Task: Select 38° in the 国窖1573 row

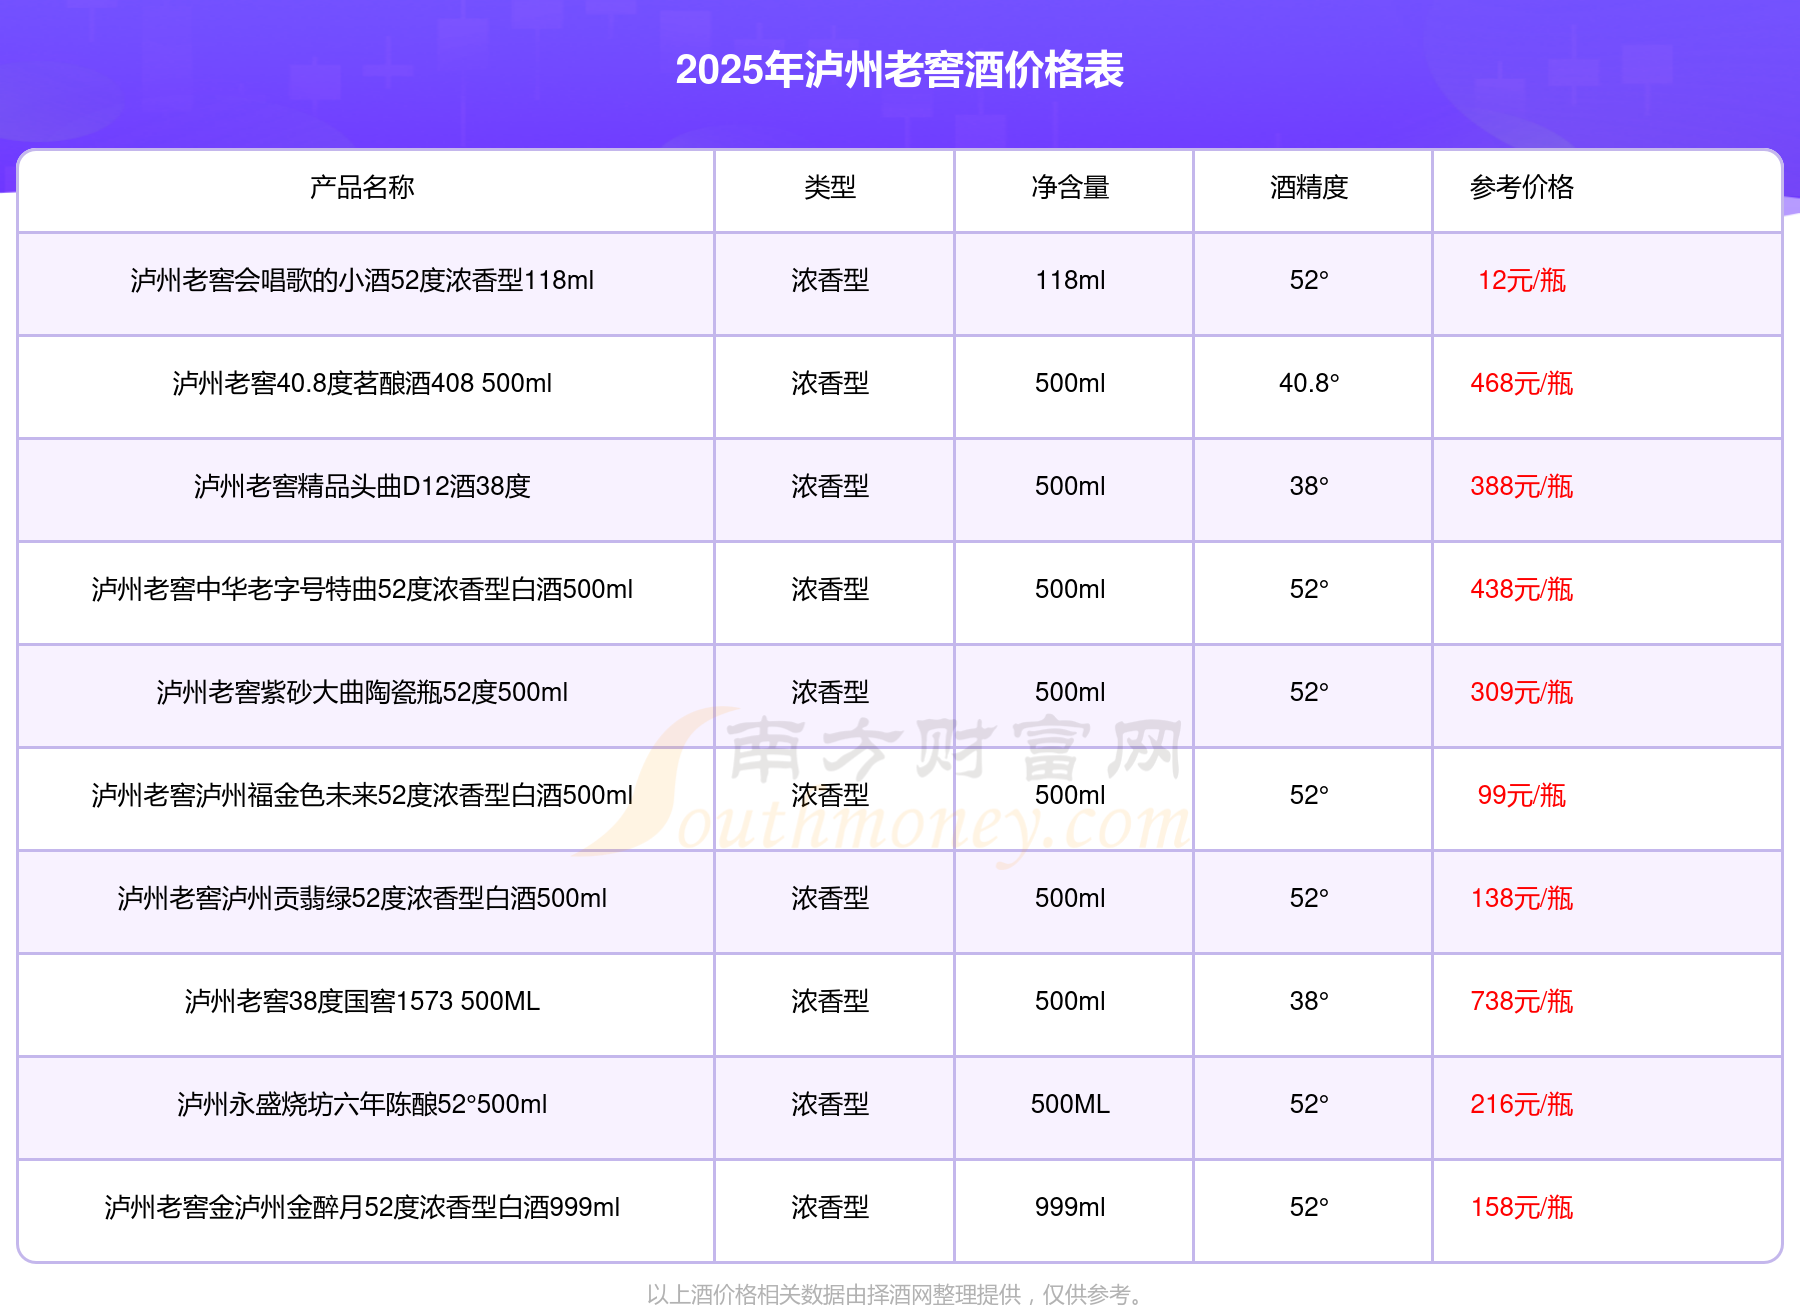Action: coord(1309,1001)
